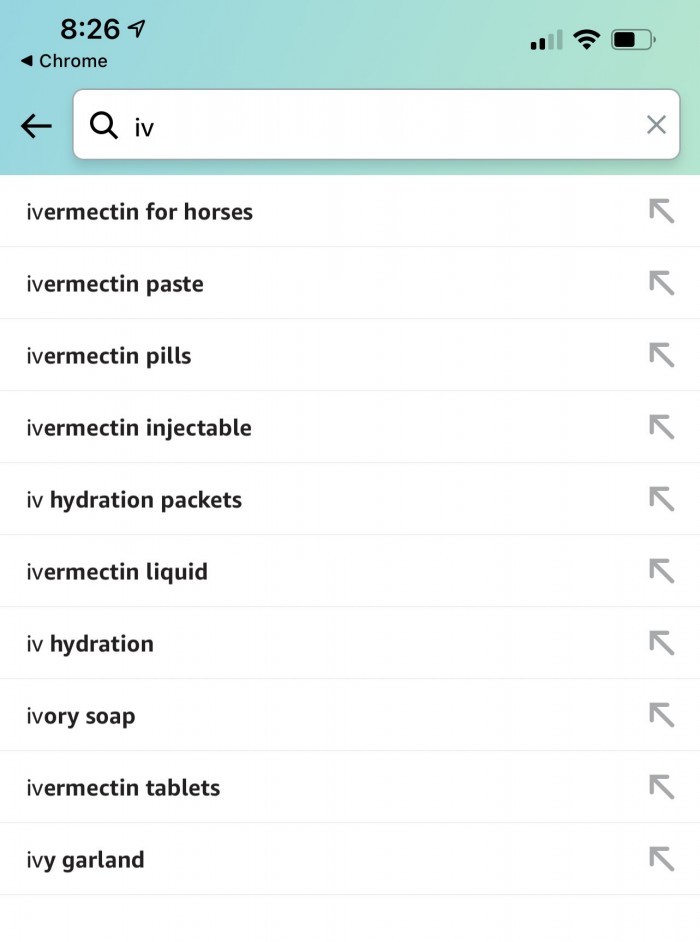The image size is (700, 942).
Task: Tap the back arrow beside the search bar
Action: pyautogui.click(x=36, y=125)
